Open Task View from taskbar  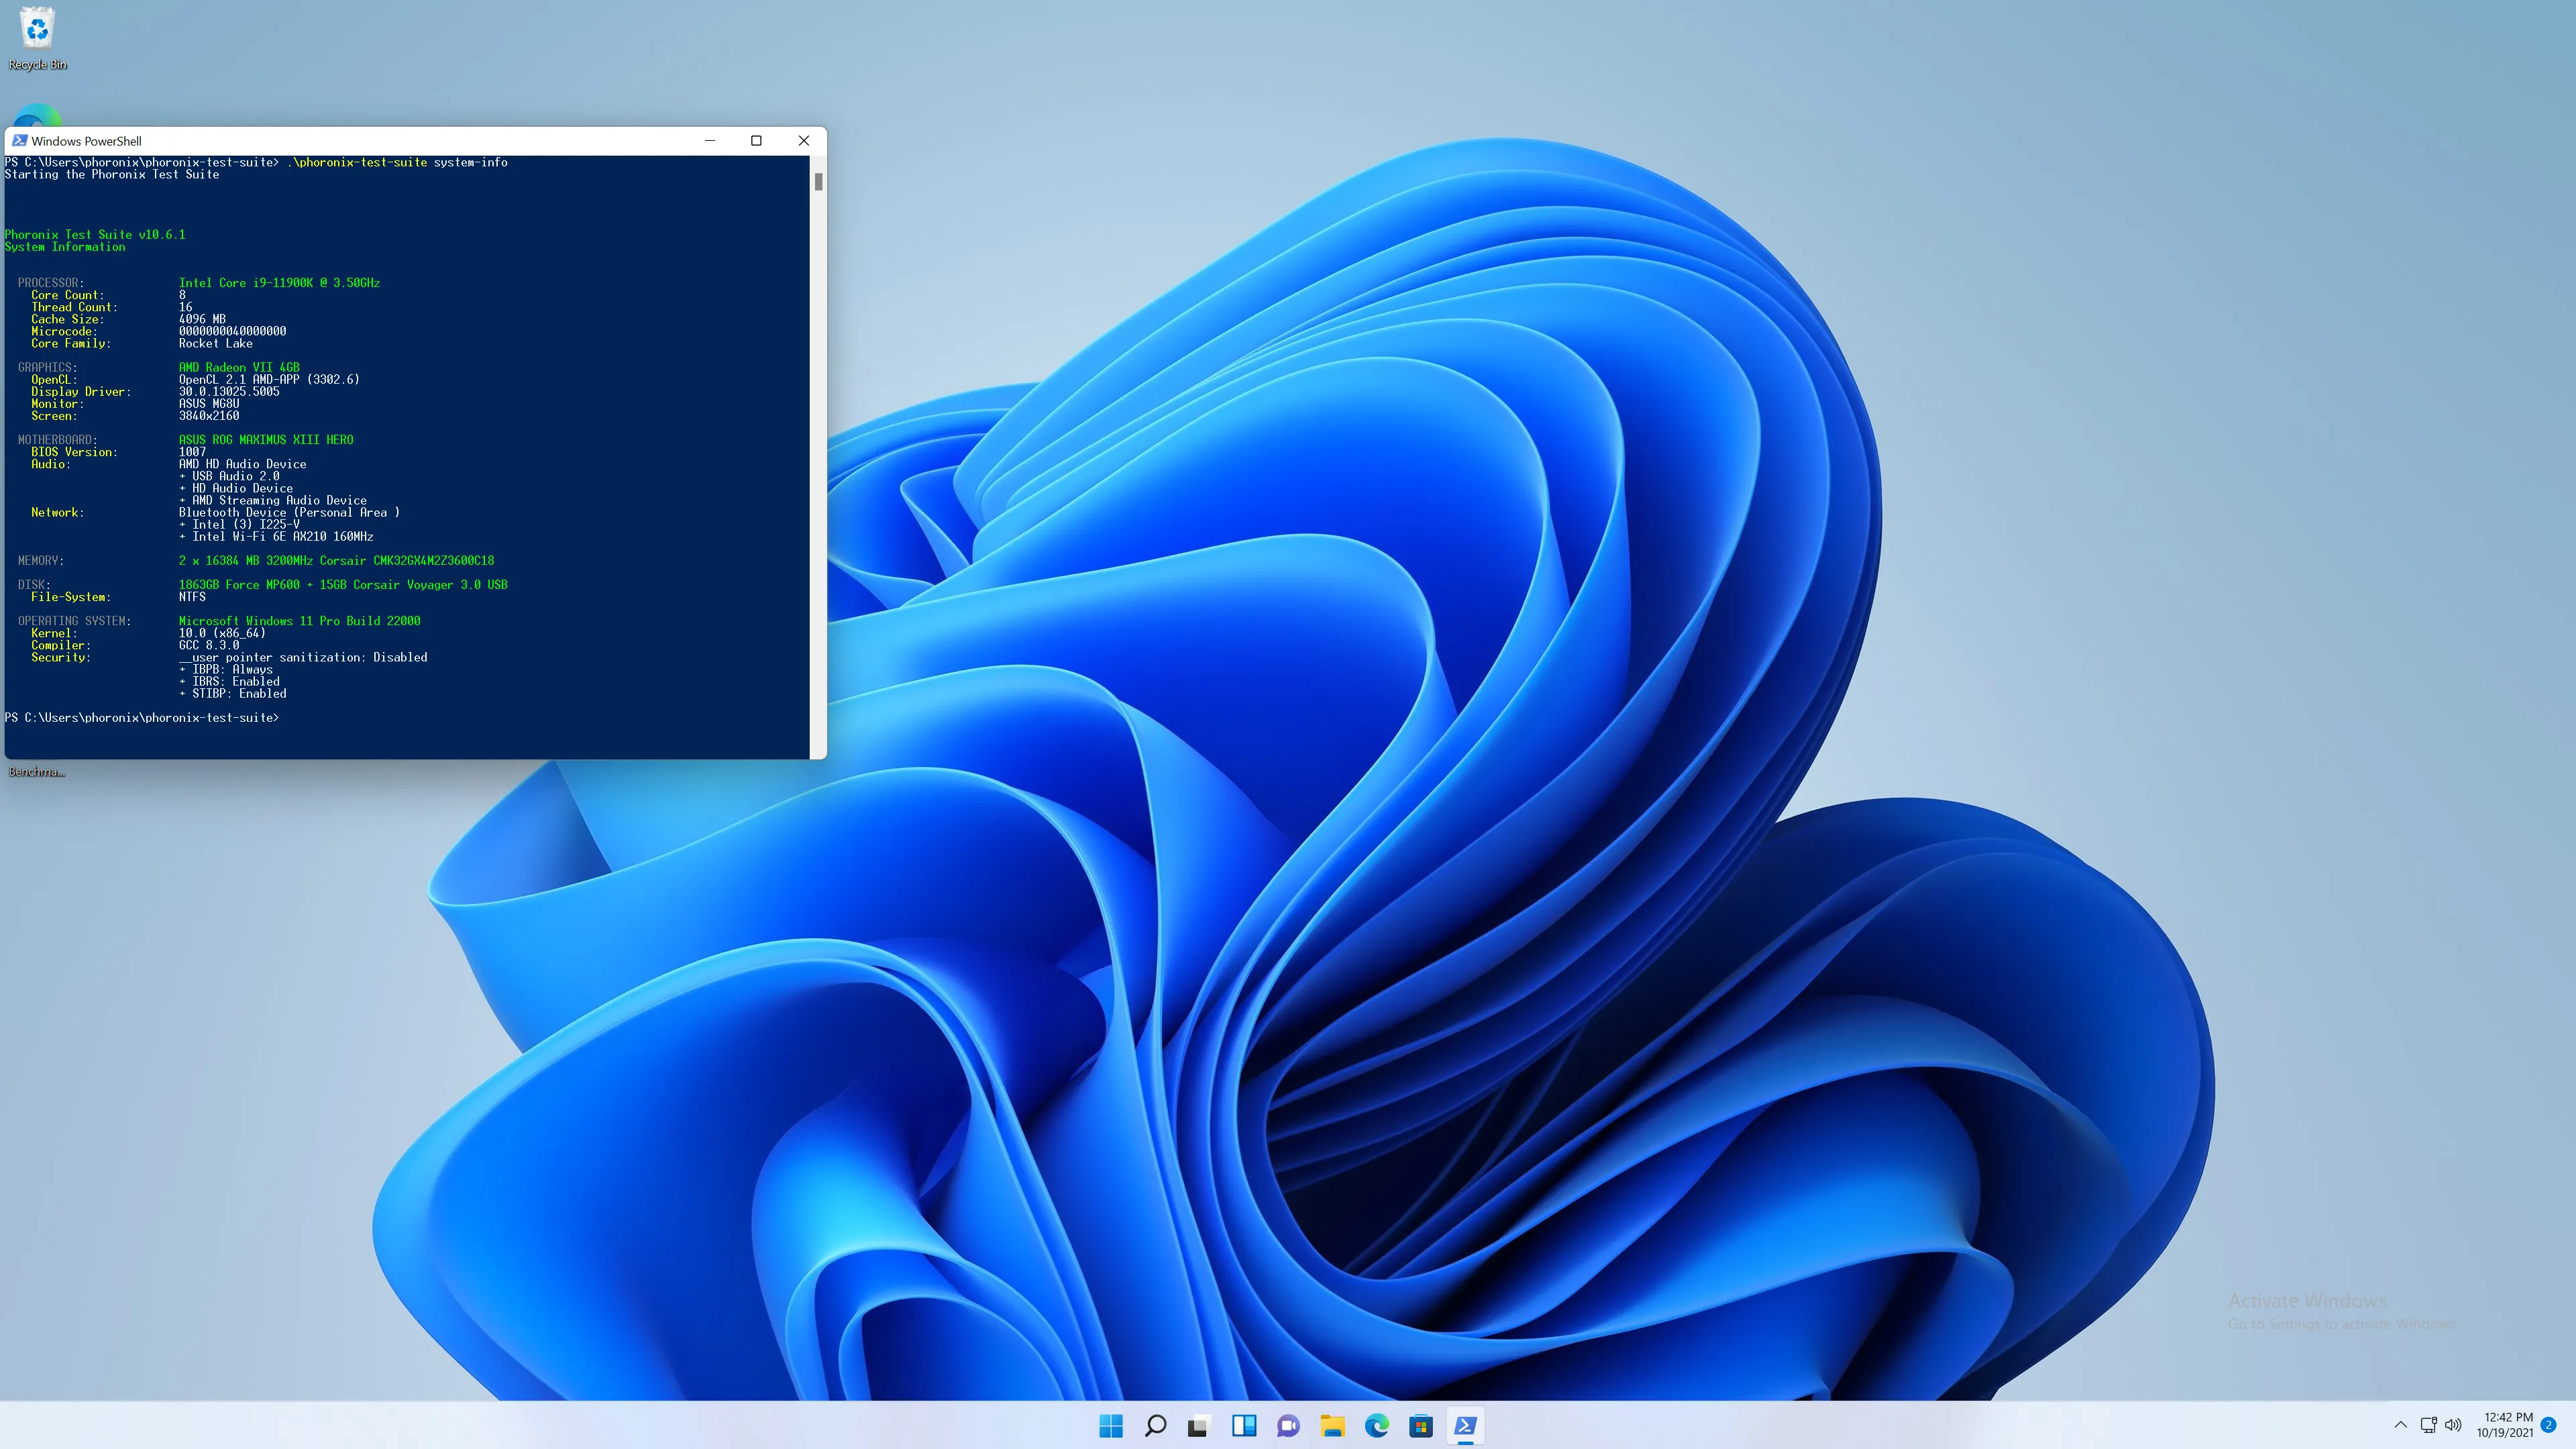tap(1198, 1426)
